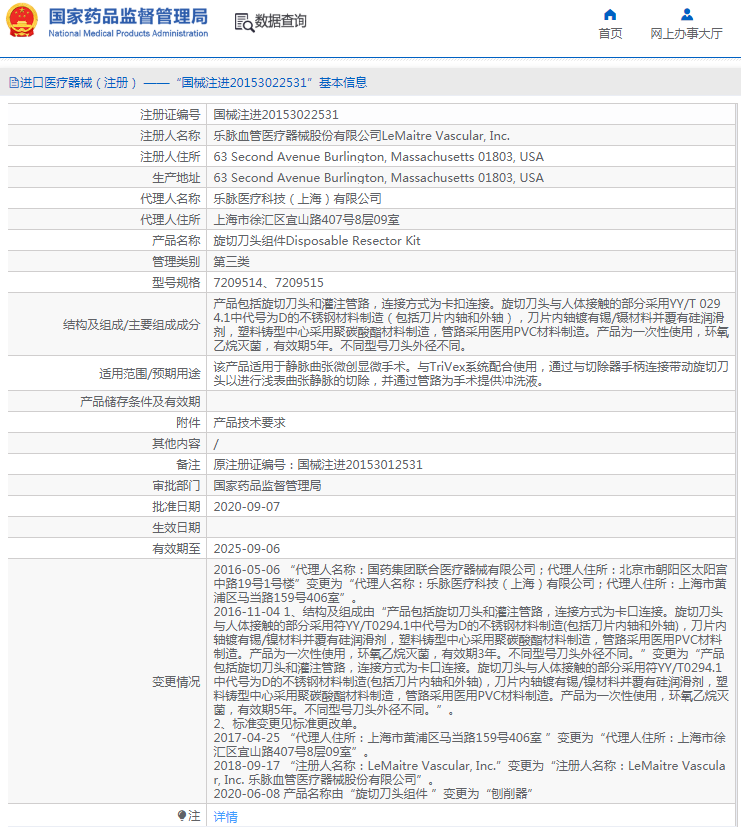Click the bullet icon beside 注
The width and height of the screenshot is (741, 829).
tap(181, 815)
